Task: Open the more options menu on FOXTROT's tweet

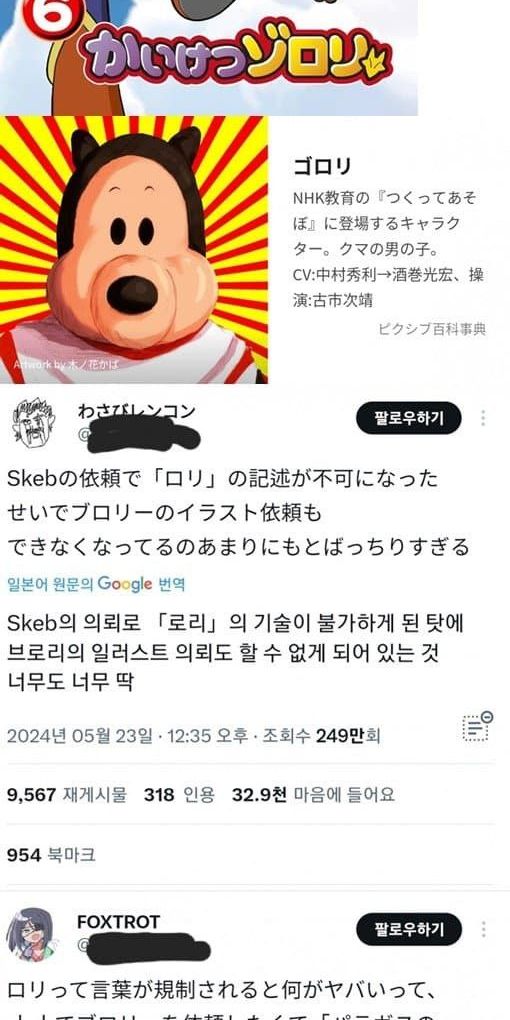Action: click(482, 930)
